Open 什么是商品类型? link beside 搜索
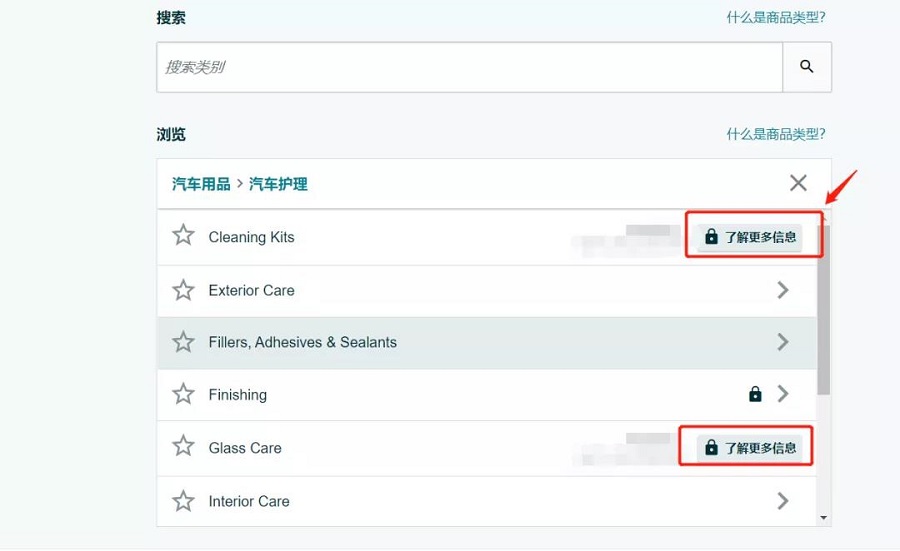 775,17
